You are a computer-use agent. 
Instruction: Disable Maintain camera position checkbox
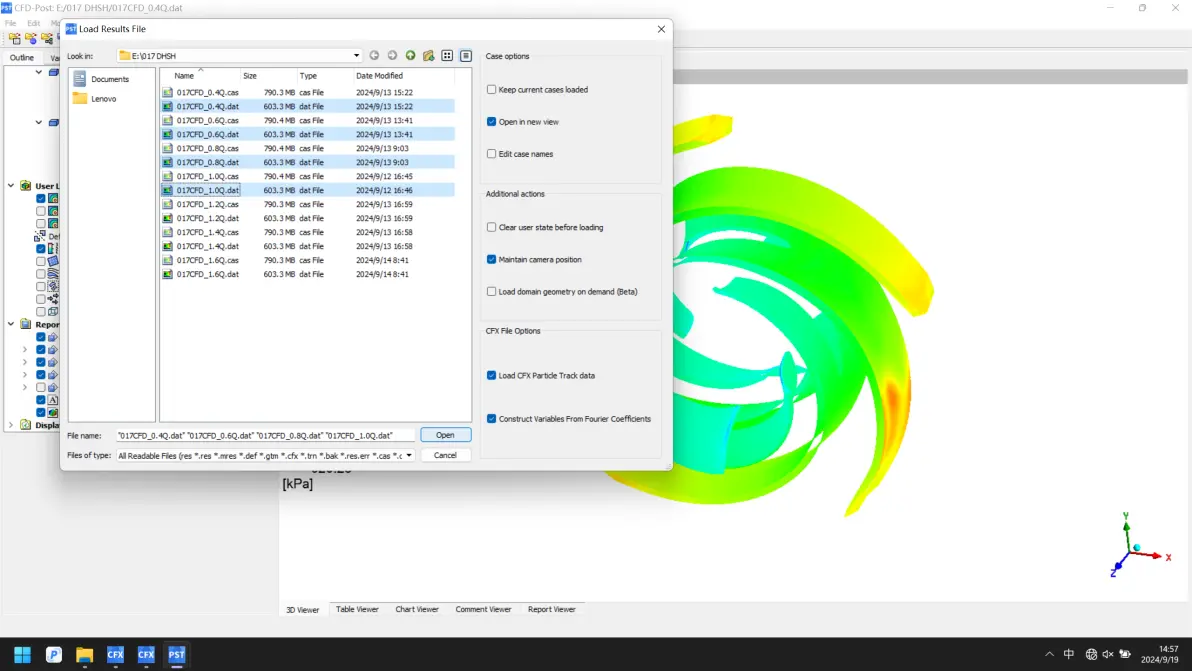[x=491, y=259]
